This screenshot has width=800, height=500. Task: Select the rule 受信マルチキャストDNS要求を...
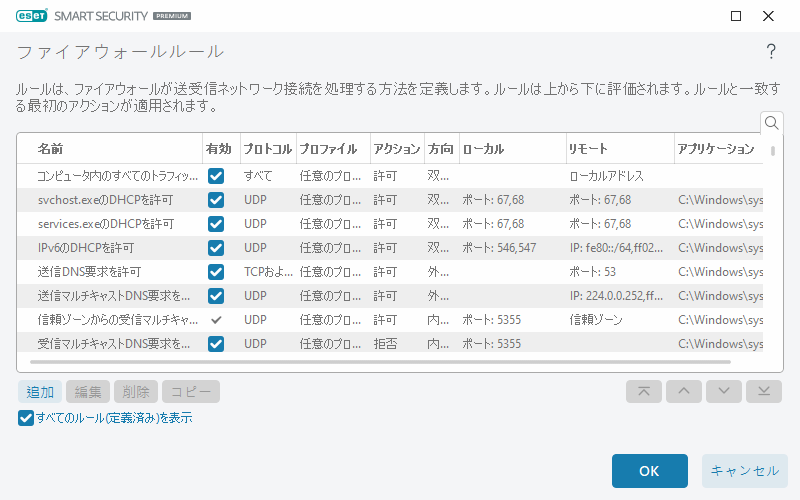pyautogui.click(x=390, y=343)
